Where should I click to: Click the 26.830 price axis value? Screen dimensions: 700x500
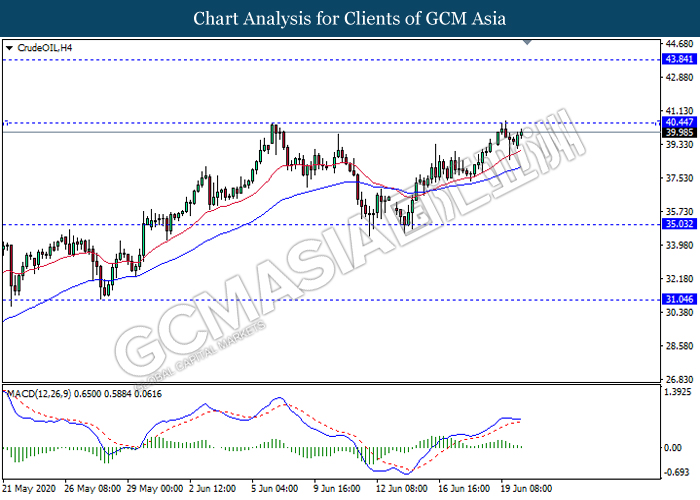tap(679, 379)
